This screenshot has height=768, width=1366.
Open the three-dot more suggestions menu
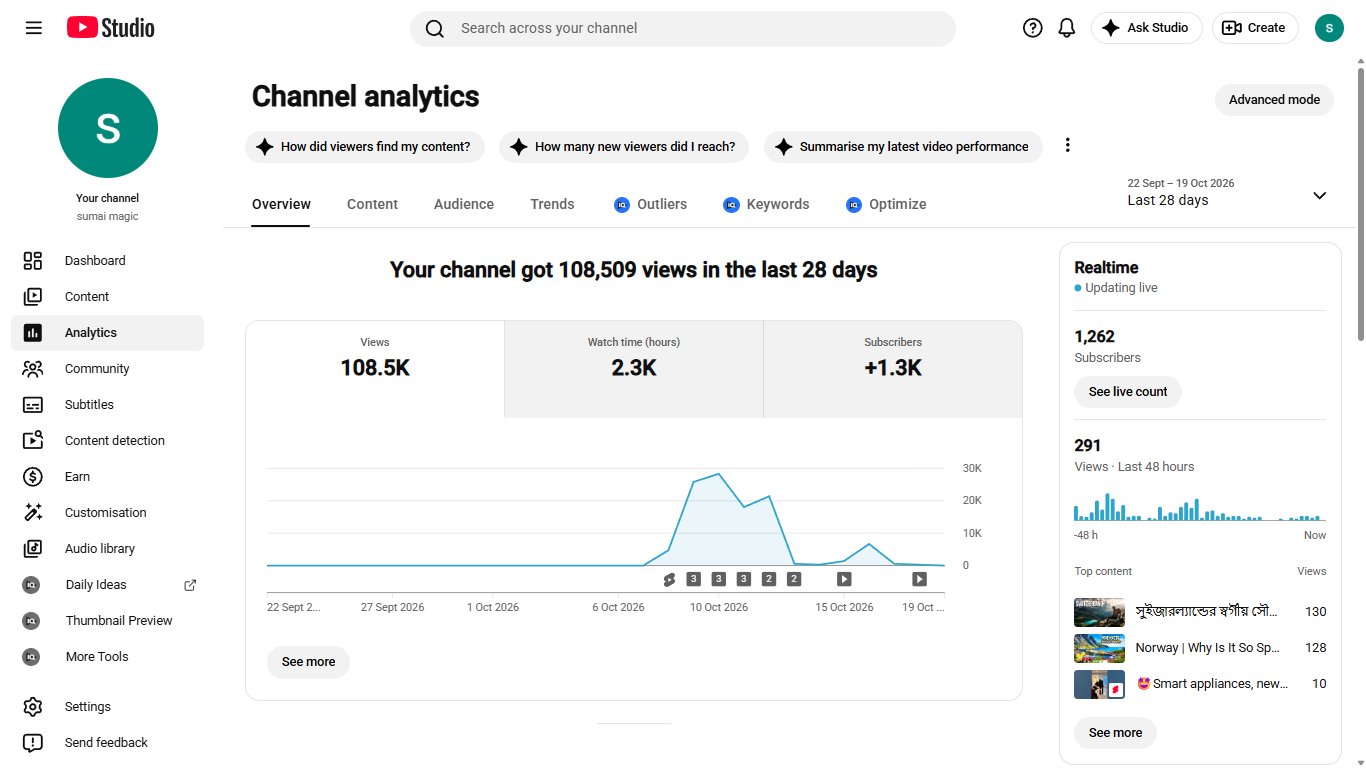point(1067,146)
